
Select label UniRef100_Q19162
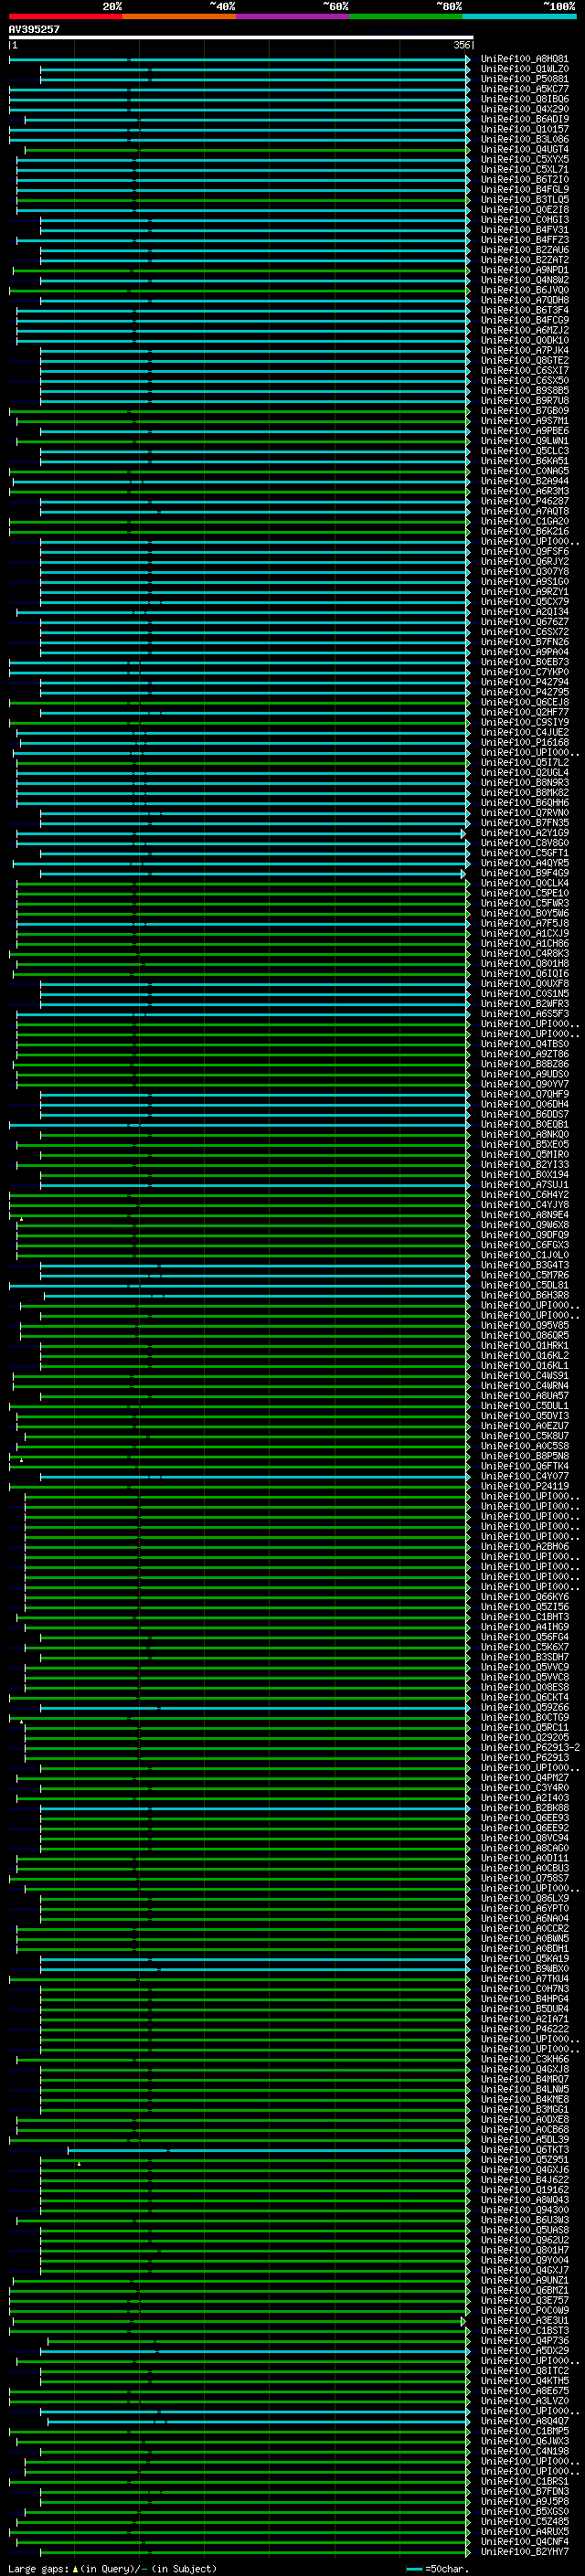525,2189
